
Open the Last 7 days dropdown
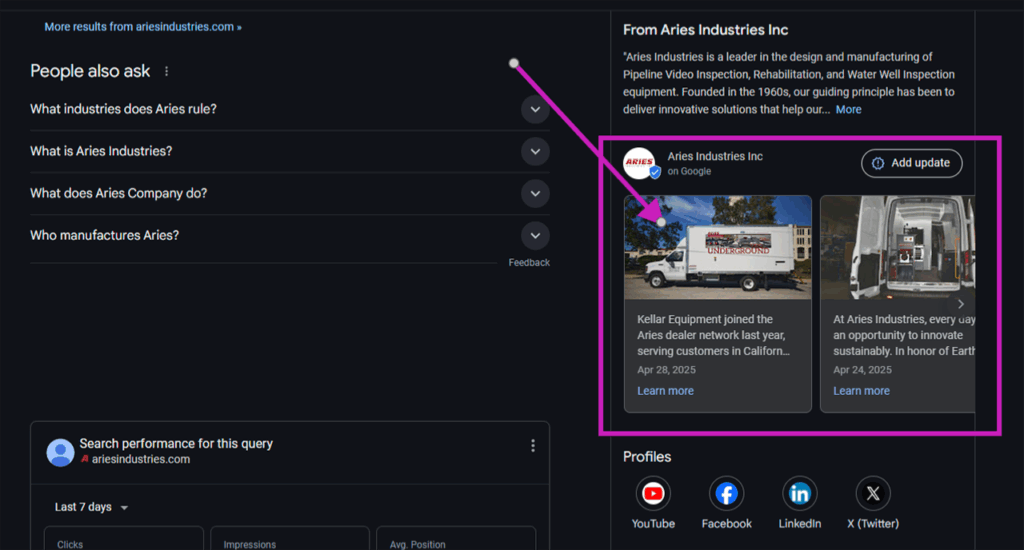pos(91,507)
